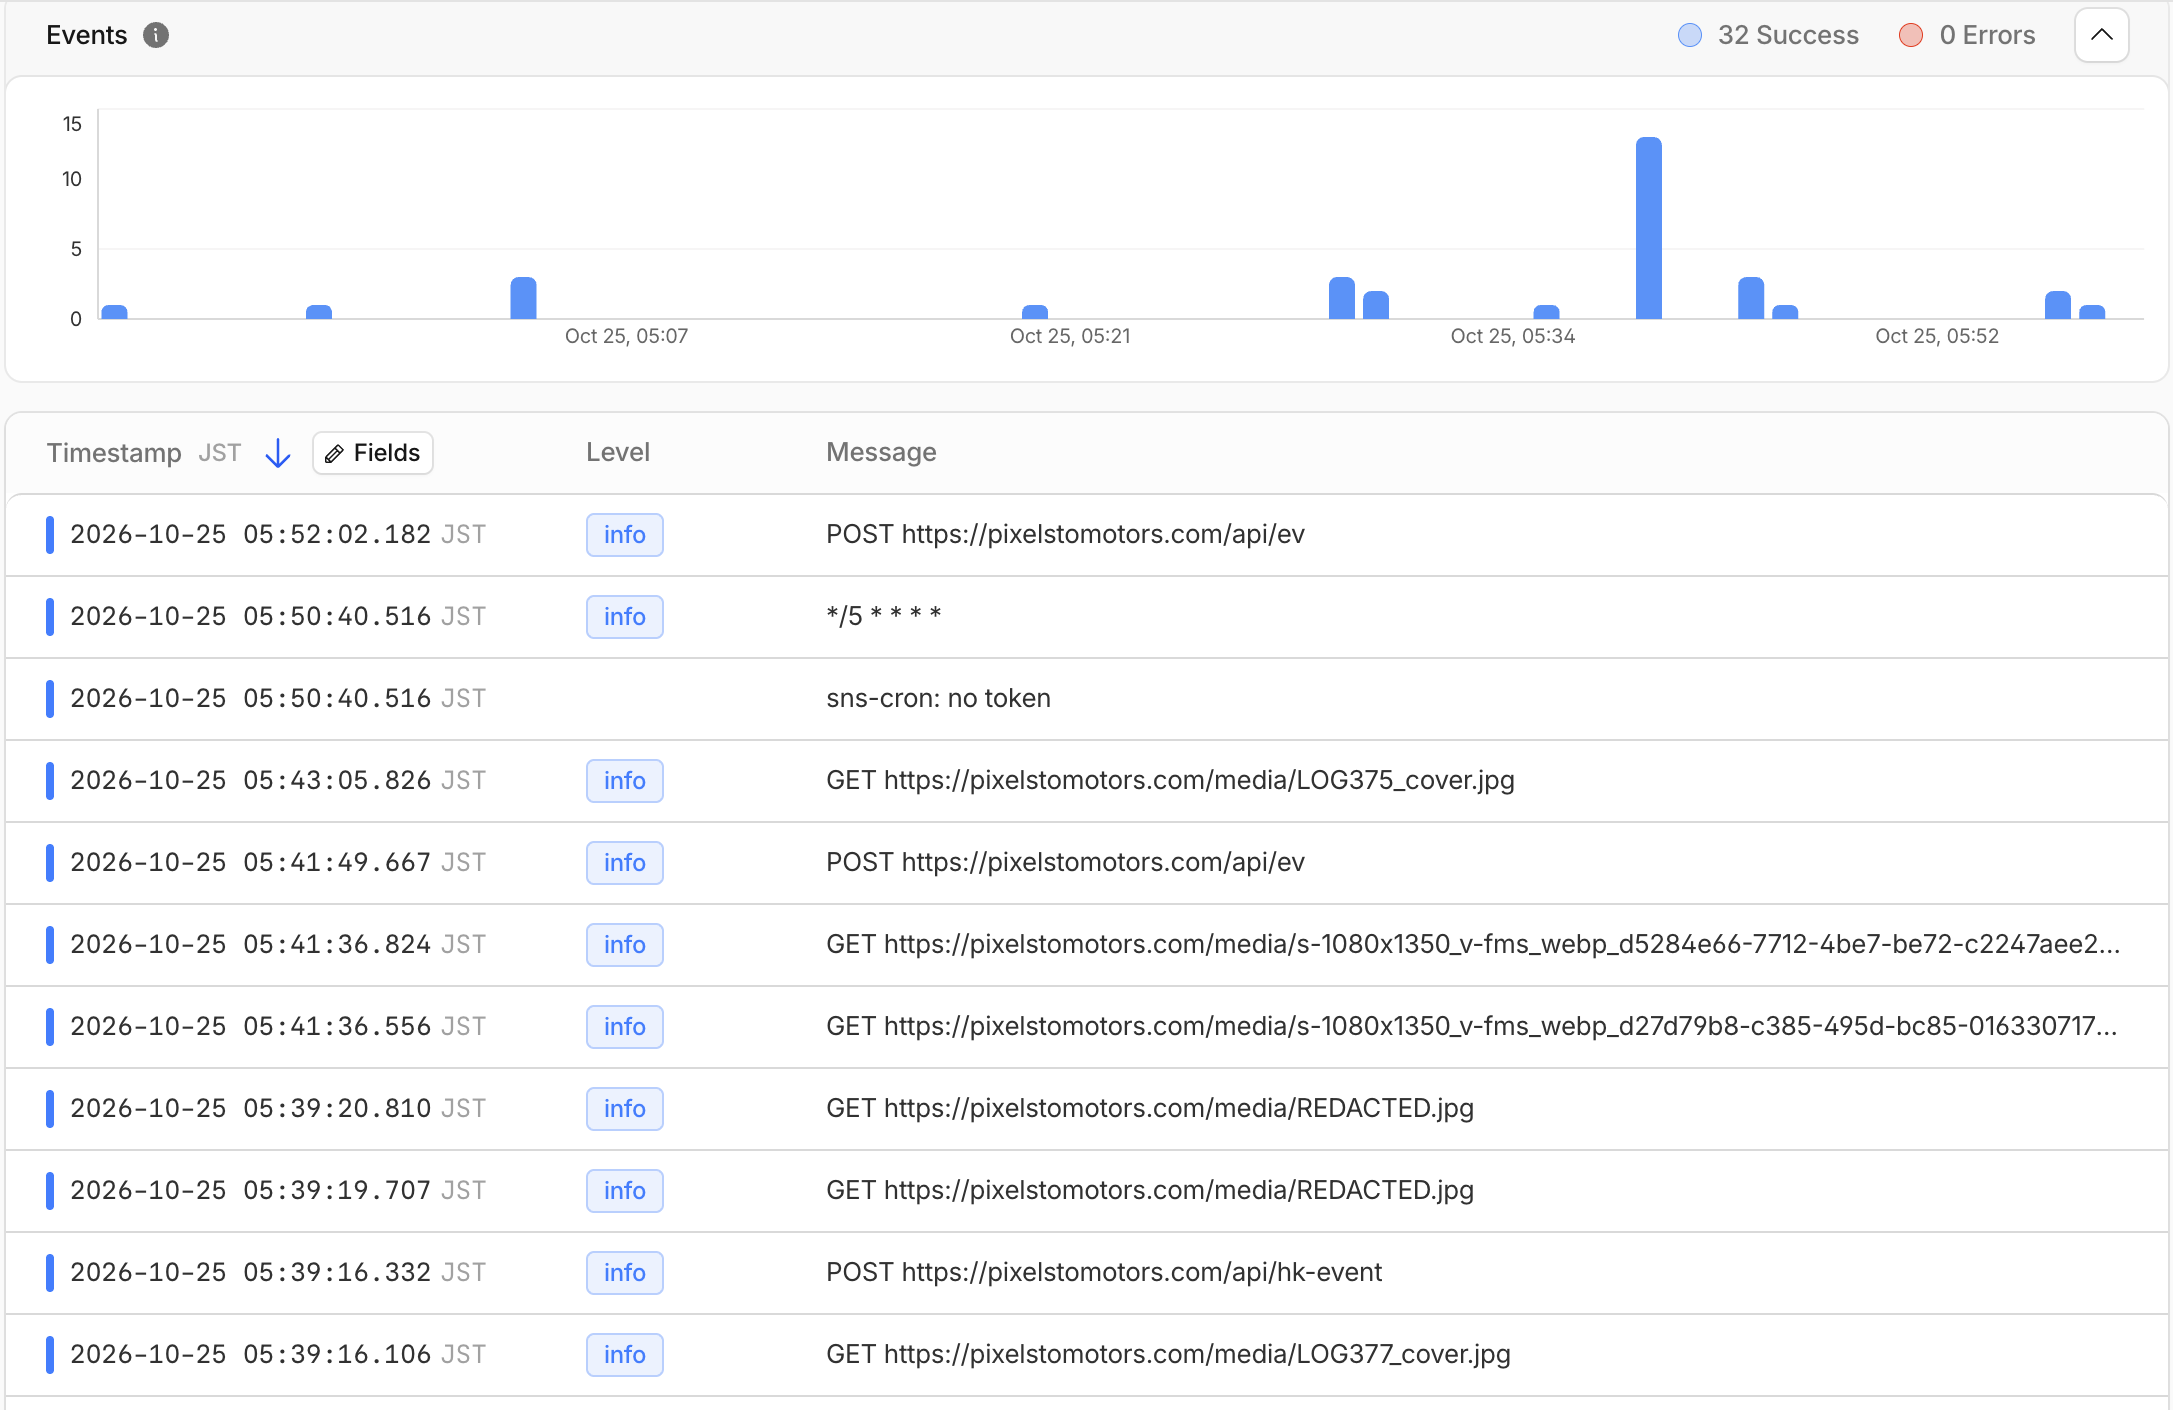Click info badge on 05:50:40.516 cron row

pos(625,617)
